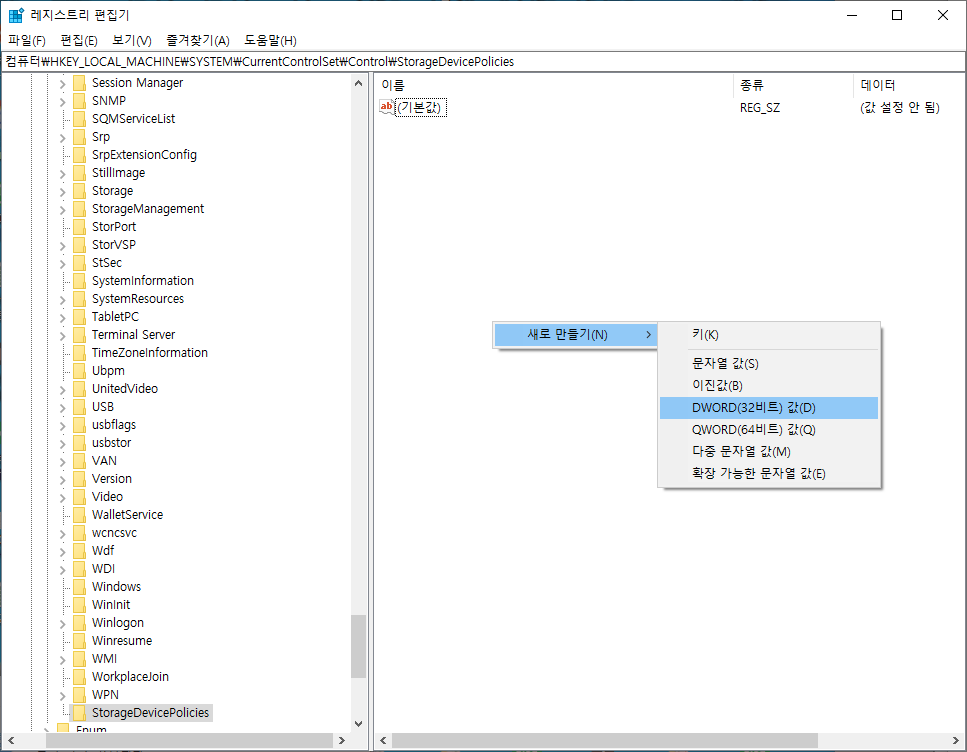
Task: Open the 편집(E) menu
Action: pyautogui.click(x=79, y=41)
